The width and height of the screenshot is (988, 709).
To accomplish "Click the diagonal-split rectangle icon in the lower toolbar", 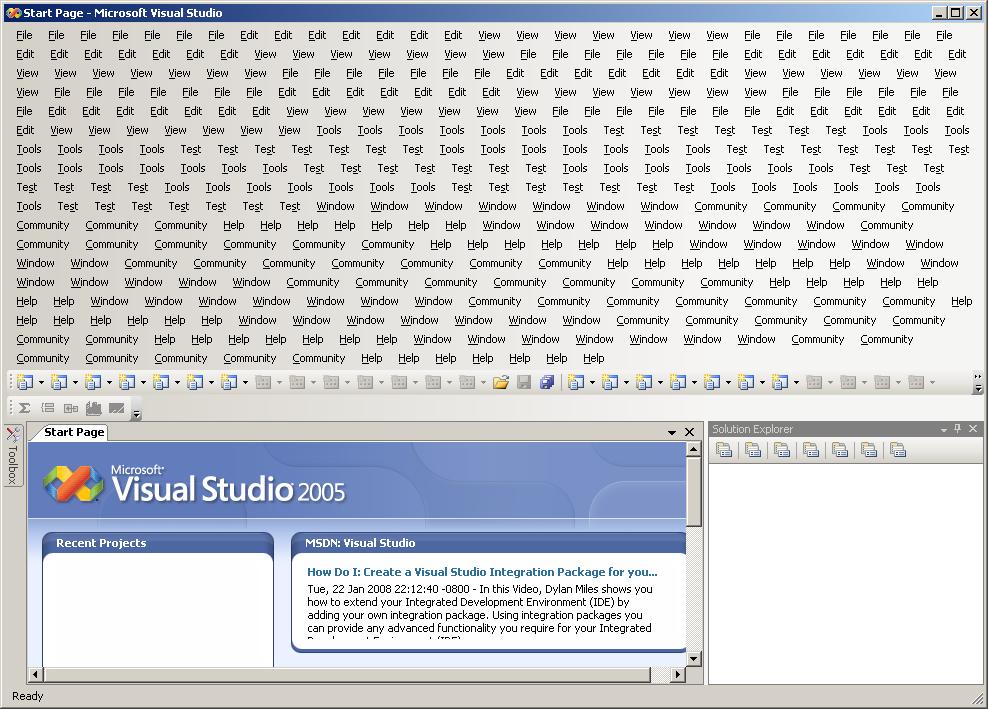I will tap(117, 408).
